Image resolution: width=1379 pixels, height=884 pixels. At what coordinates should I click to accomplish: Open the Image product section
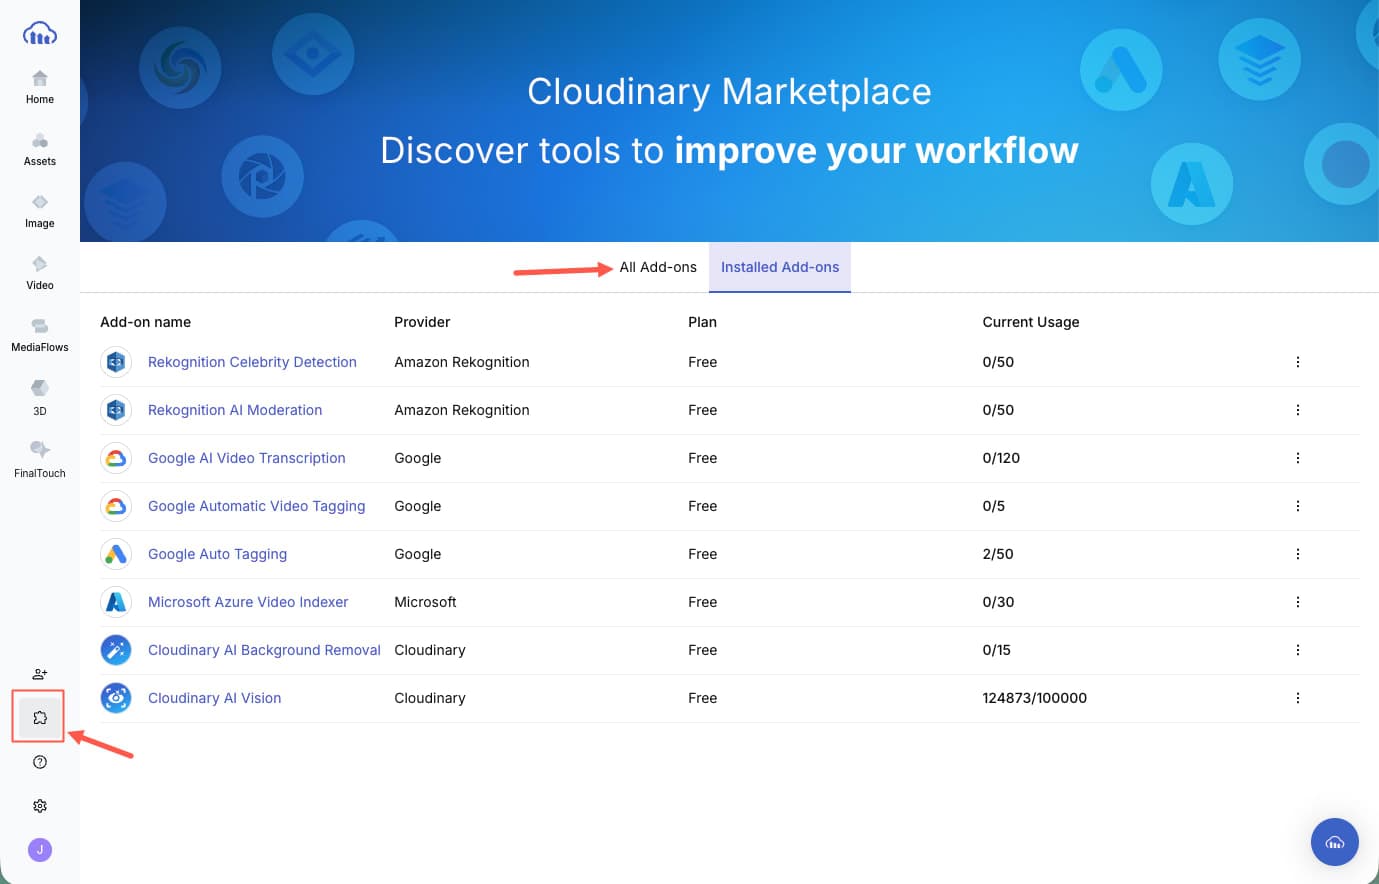pyautogui.click(x=40, y=211)
